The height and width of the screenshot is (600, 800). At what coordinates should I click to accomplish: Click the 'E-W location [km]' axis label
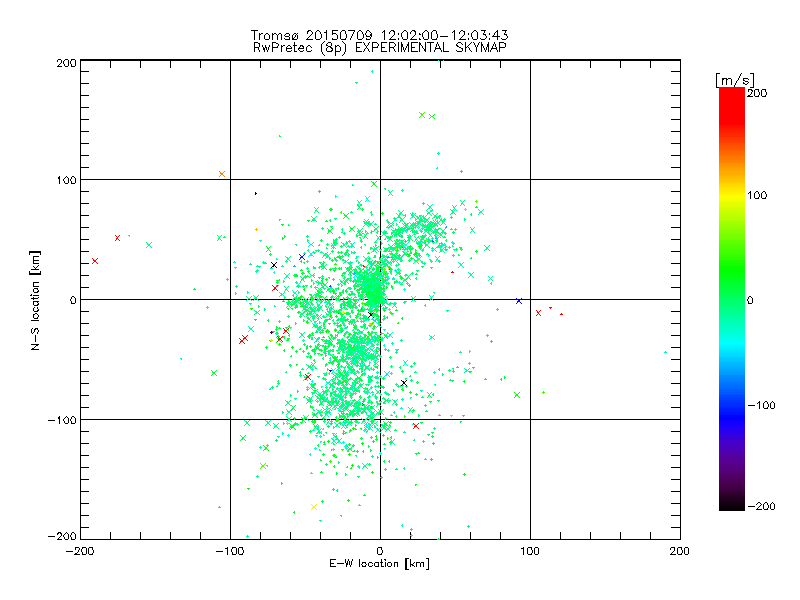tap(379, 564)
